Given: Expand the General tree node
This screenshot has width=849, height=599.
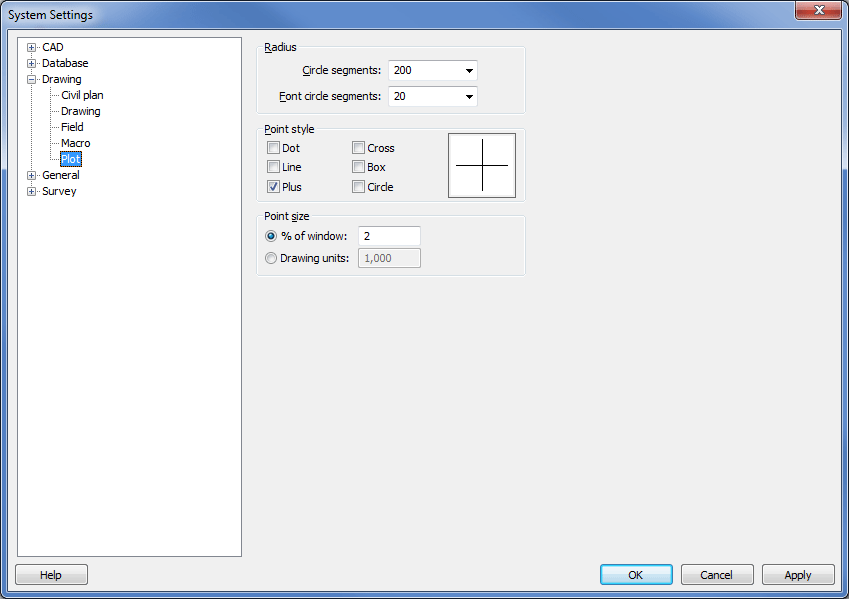Looking at the screenshot, I should [x=32, y=176].
